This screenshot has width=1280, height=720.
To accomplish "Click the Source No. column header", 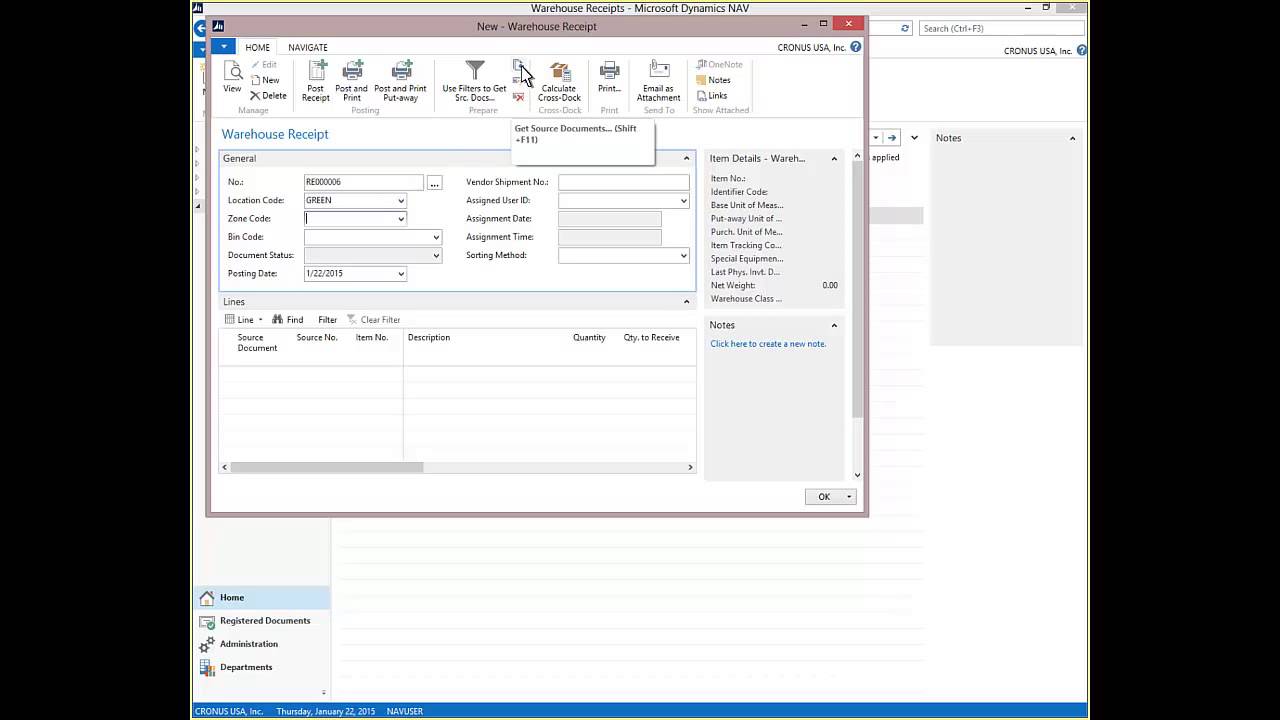I will (317, 338).
